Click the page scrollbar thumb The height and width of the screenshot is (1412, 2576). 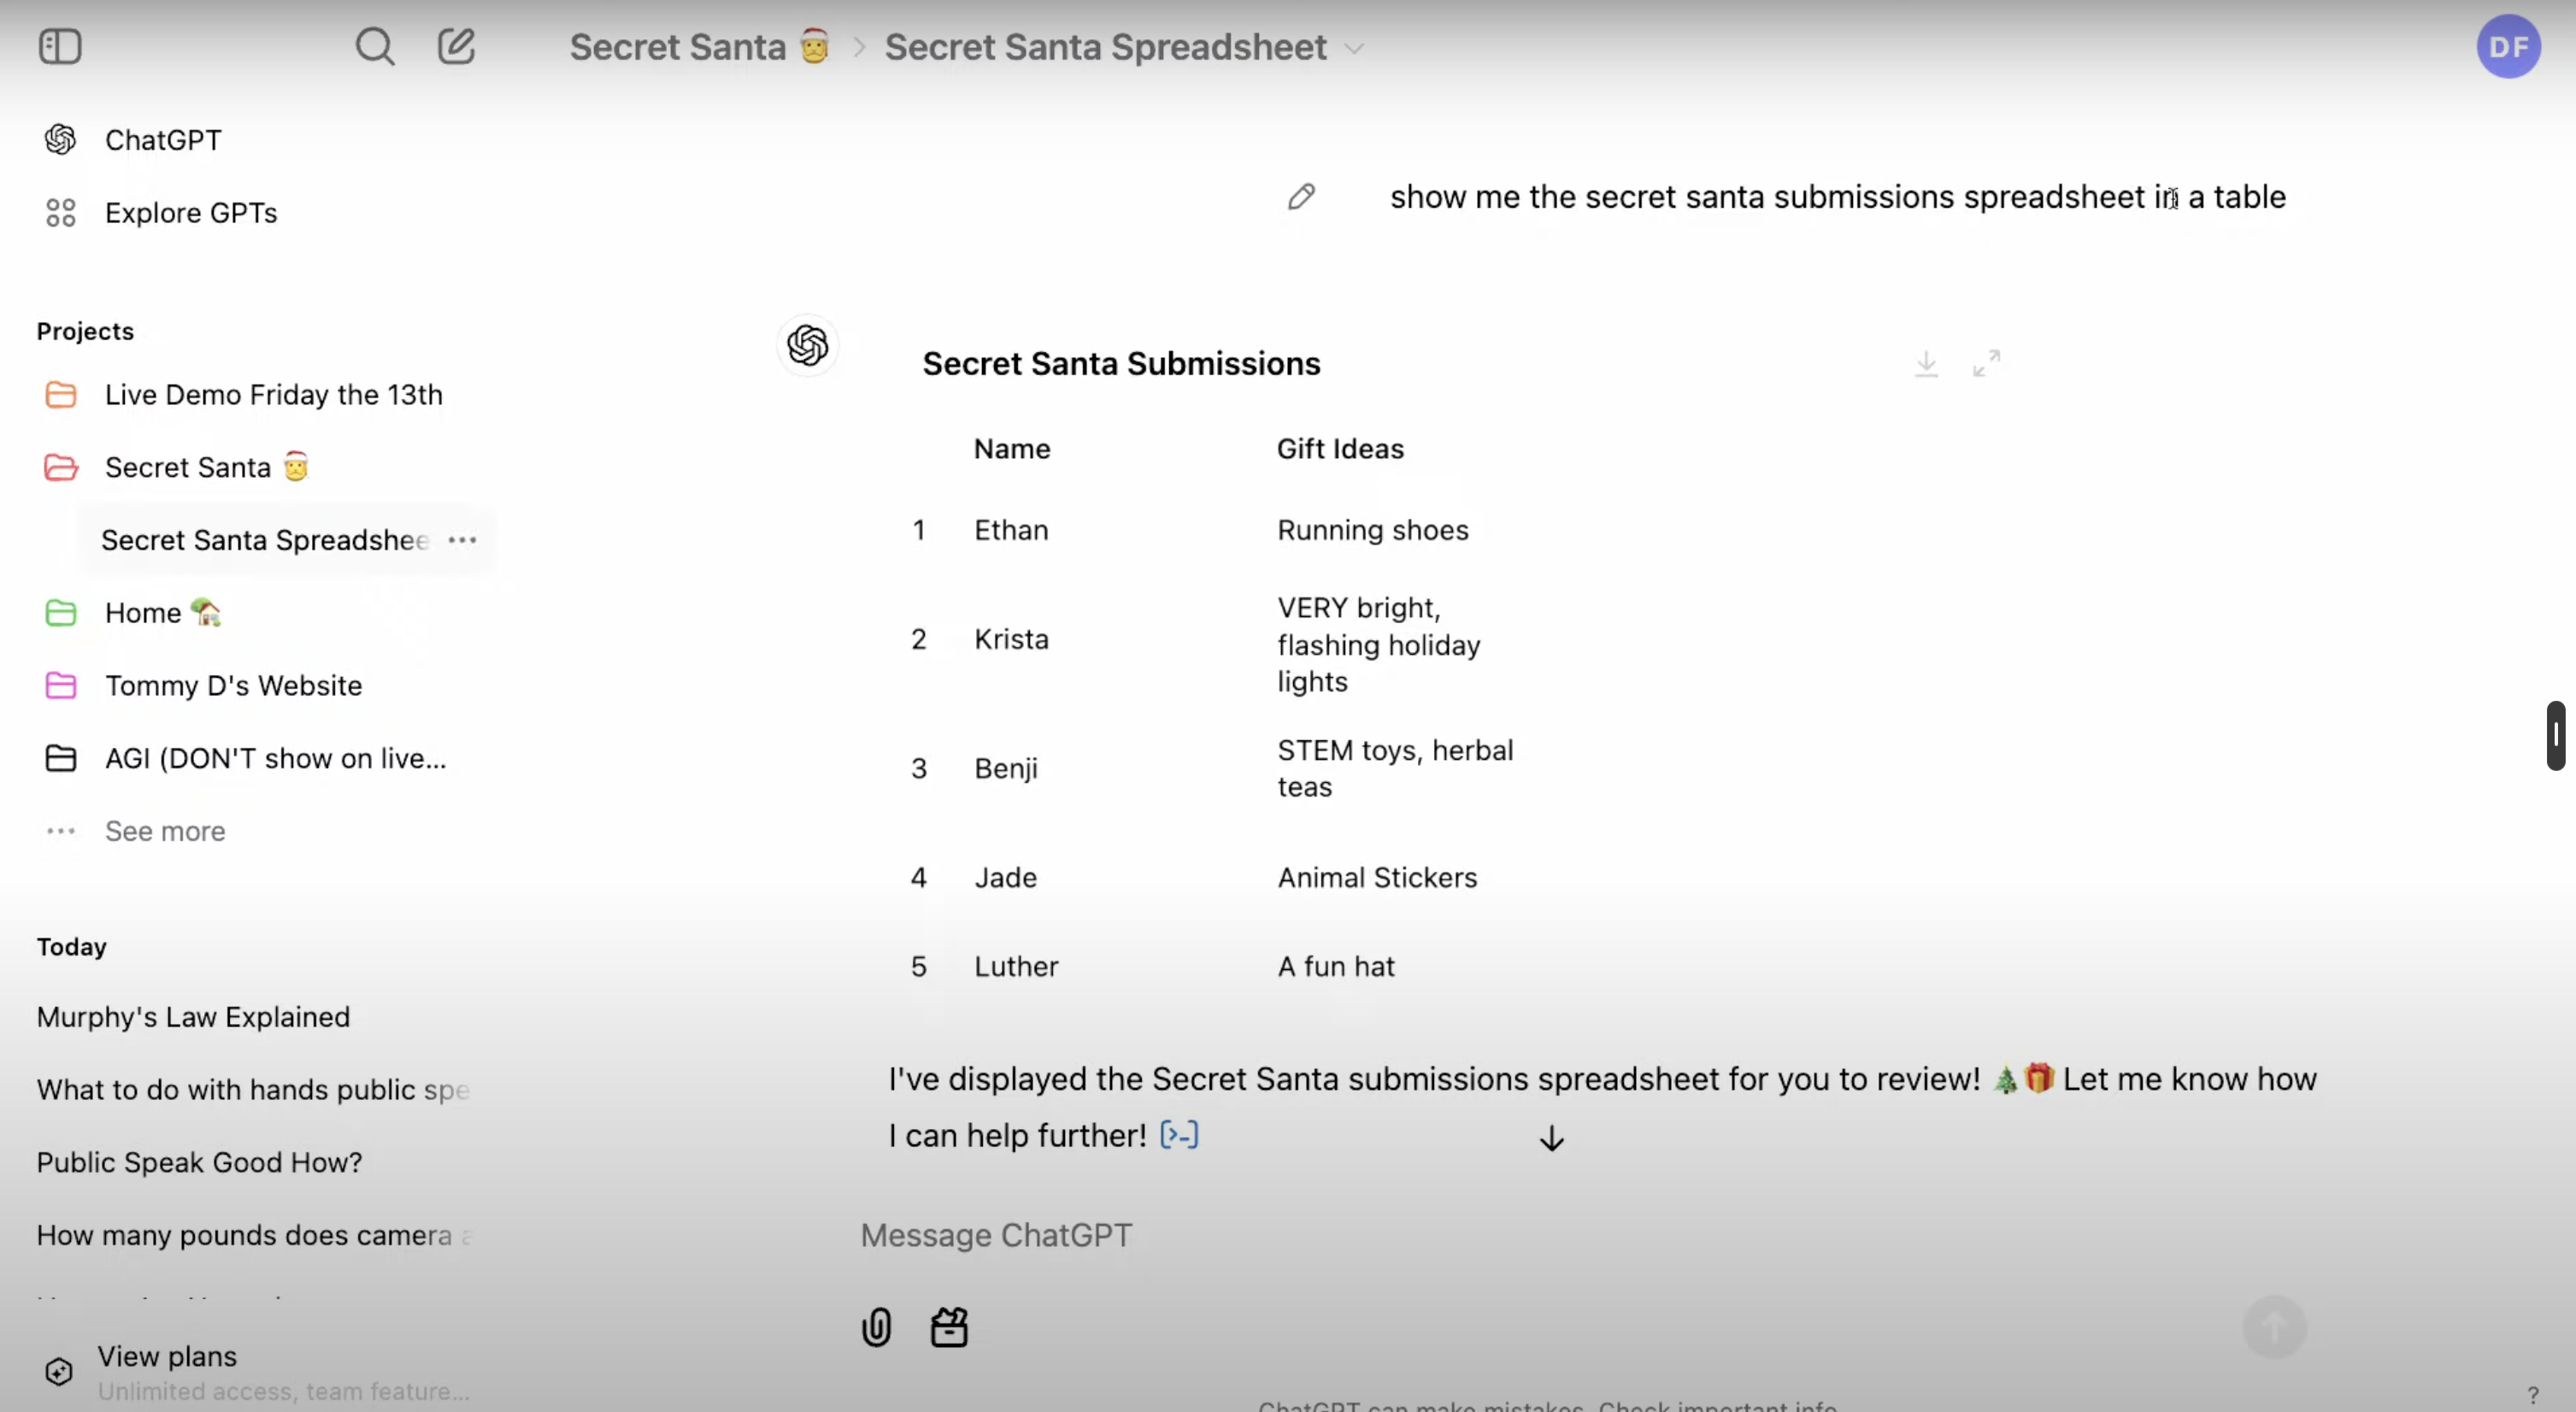click(2555, 735)
